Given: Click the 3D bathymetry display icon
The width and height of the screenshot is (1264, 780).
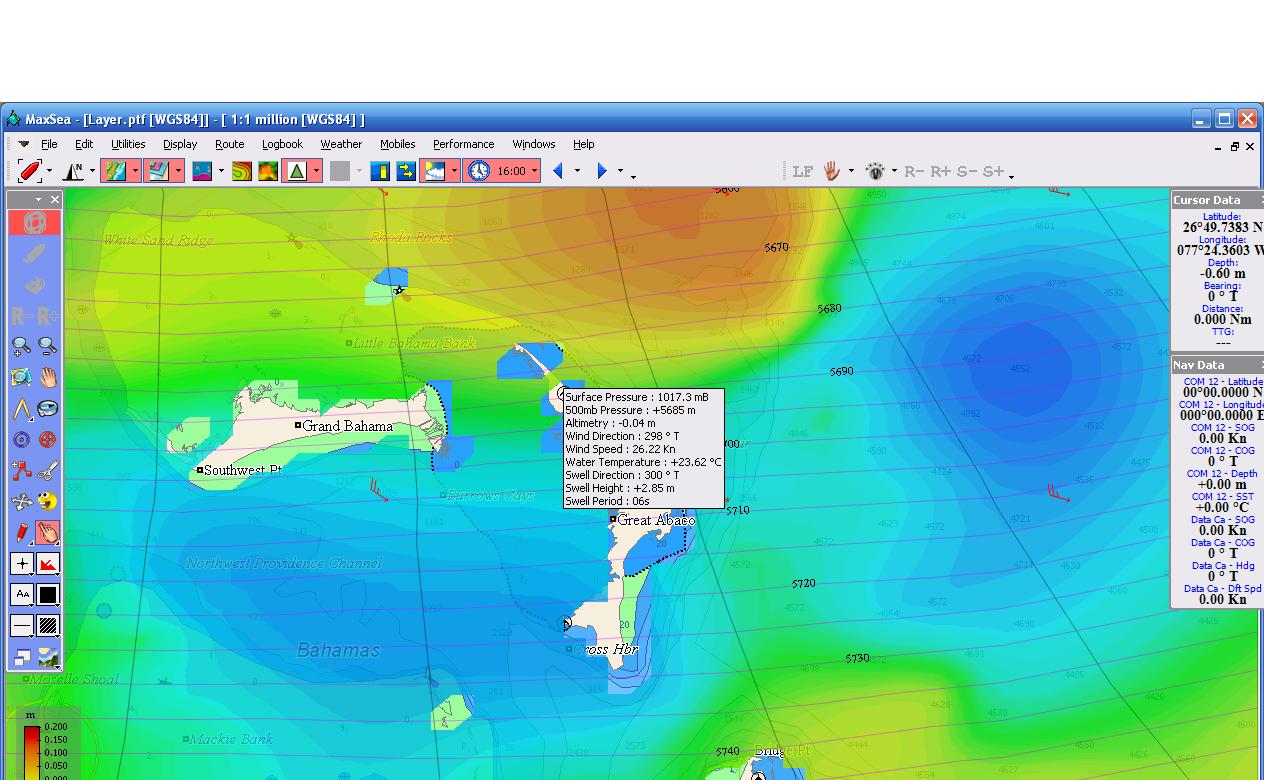Looking at the screenshot, I should tap(202, 171).
